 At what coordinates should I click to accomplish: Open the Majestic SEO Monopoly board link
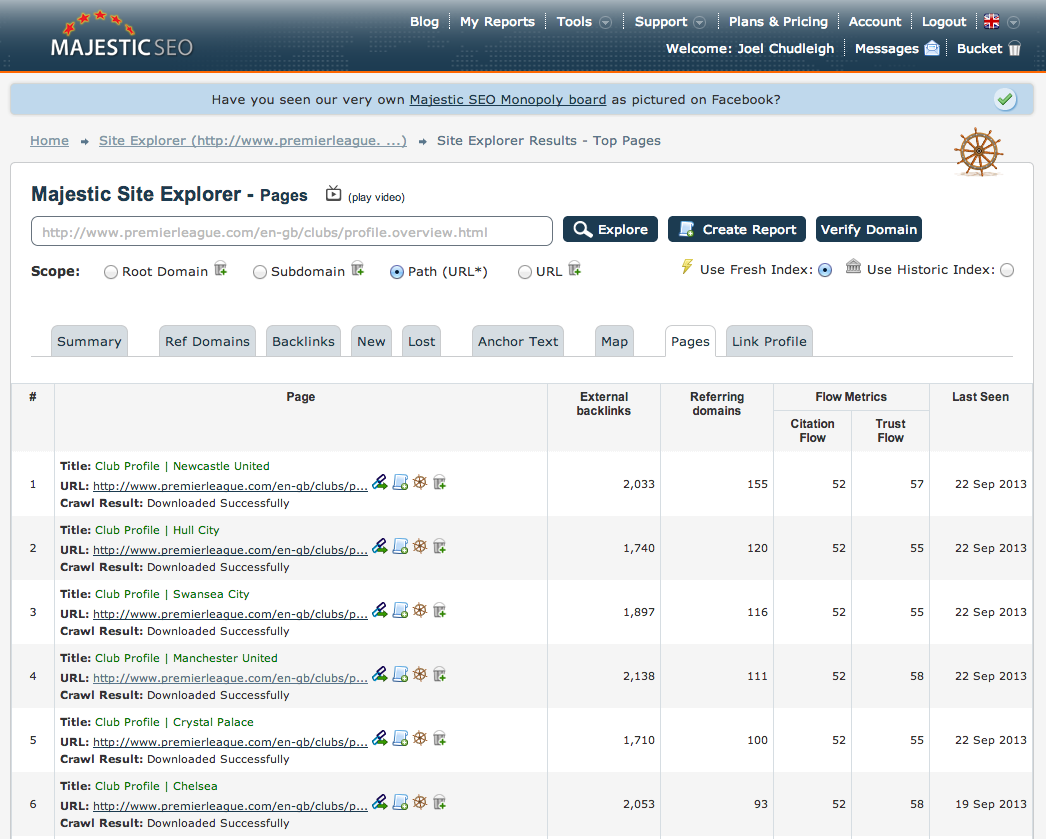[x=508, y=100]
